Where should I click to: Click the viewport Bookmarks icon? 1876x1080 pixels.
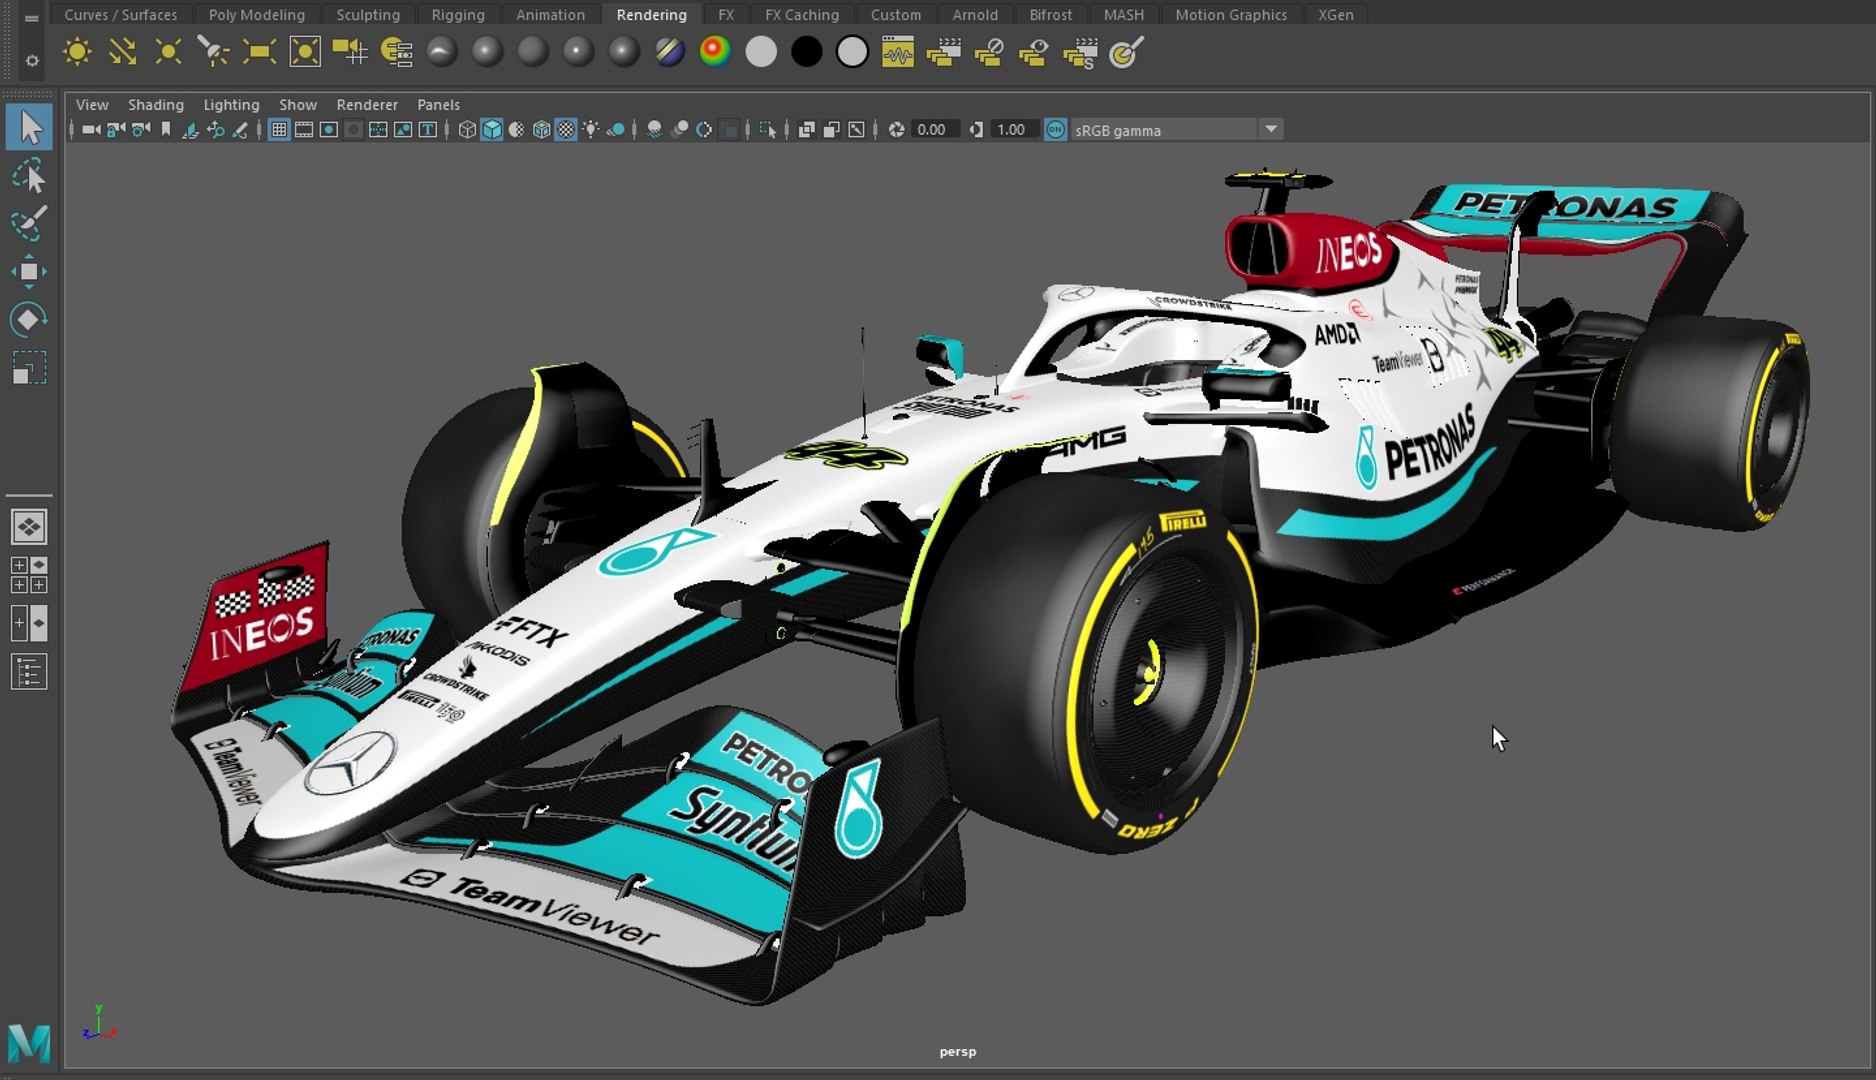coord(166,130)
